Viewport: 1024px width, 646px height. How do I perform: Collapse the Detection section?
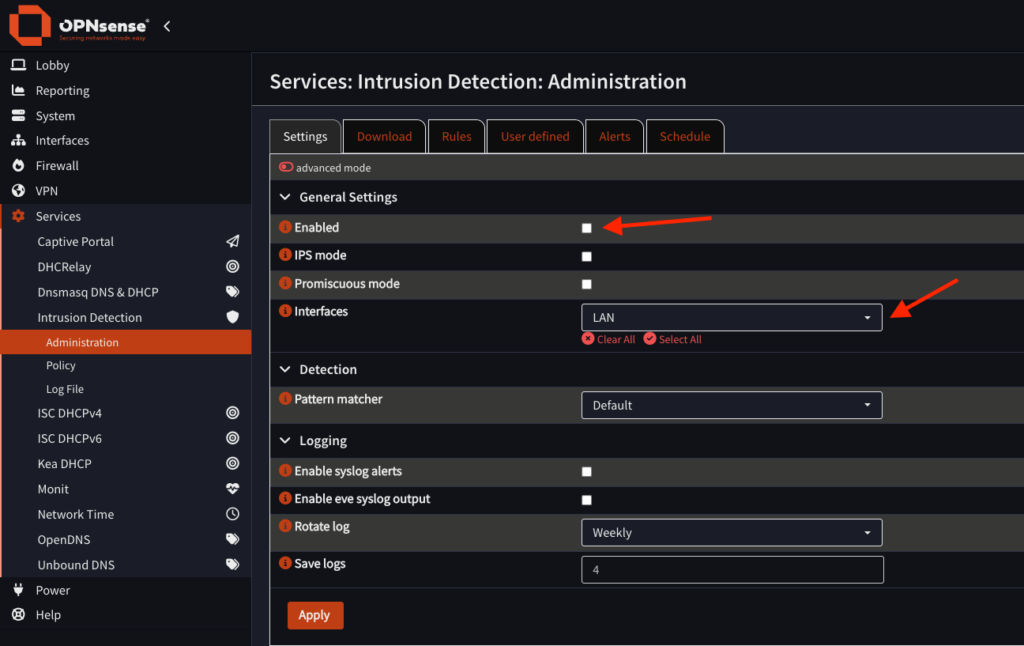coord(285,369)
